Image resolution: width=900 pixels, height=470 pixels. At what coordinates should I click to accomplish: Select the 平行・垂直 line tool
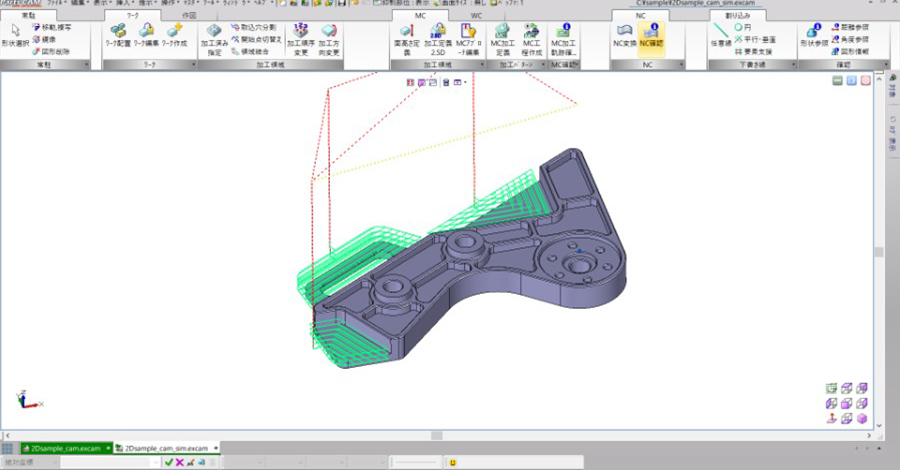(x=755, y=40)
